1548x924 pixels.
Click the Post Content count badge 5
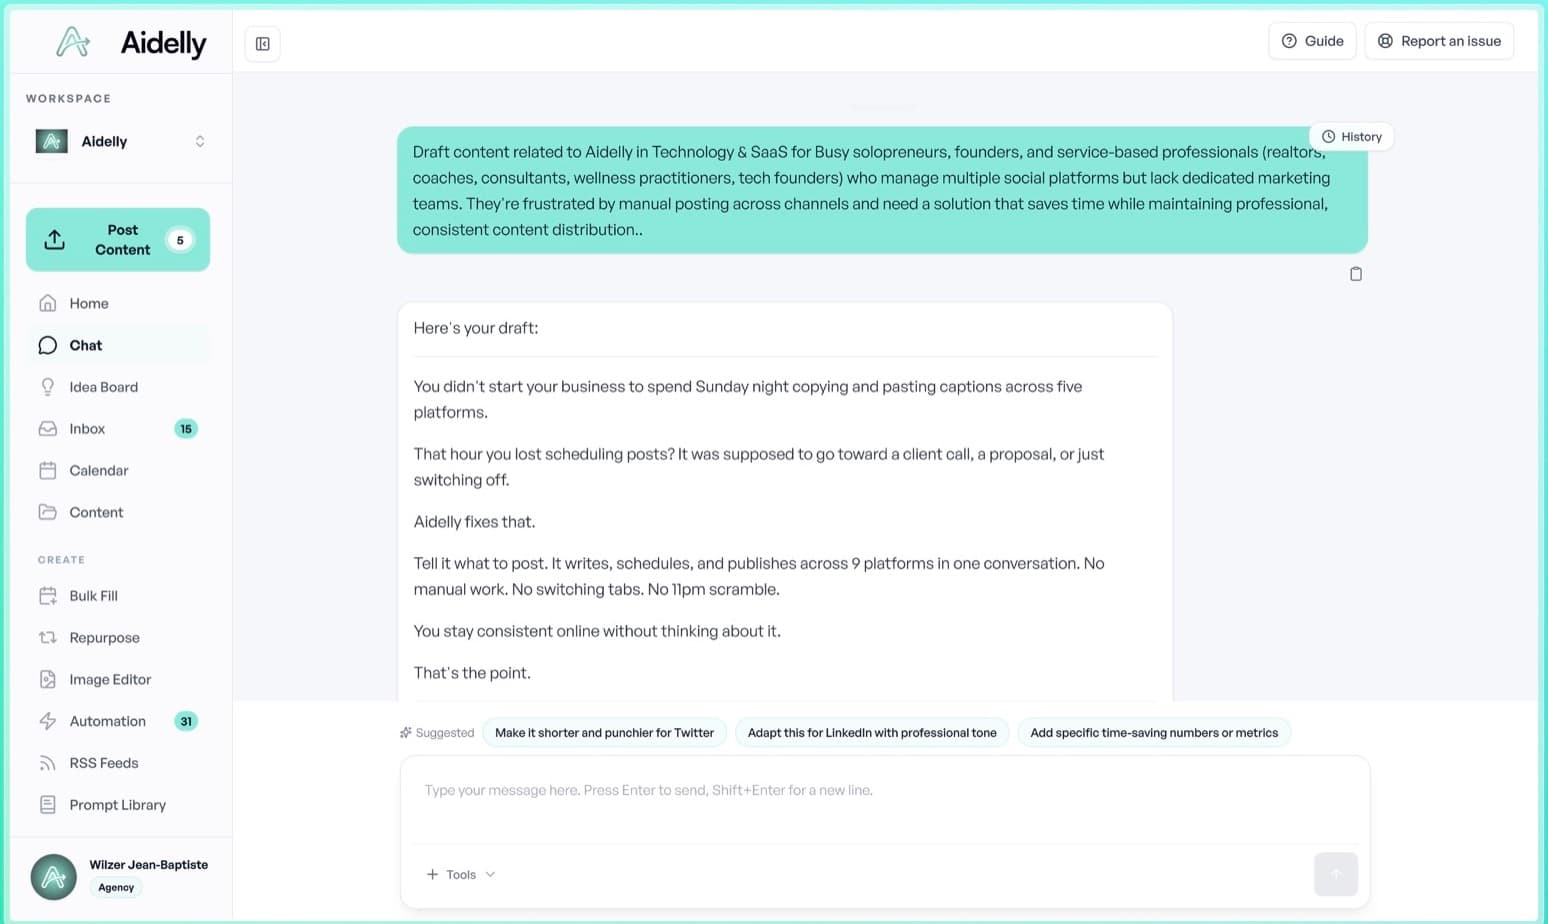[x=180, y=240]
